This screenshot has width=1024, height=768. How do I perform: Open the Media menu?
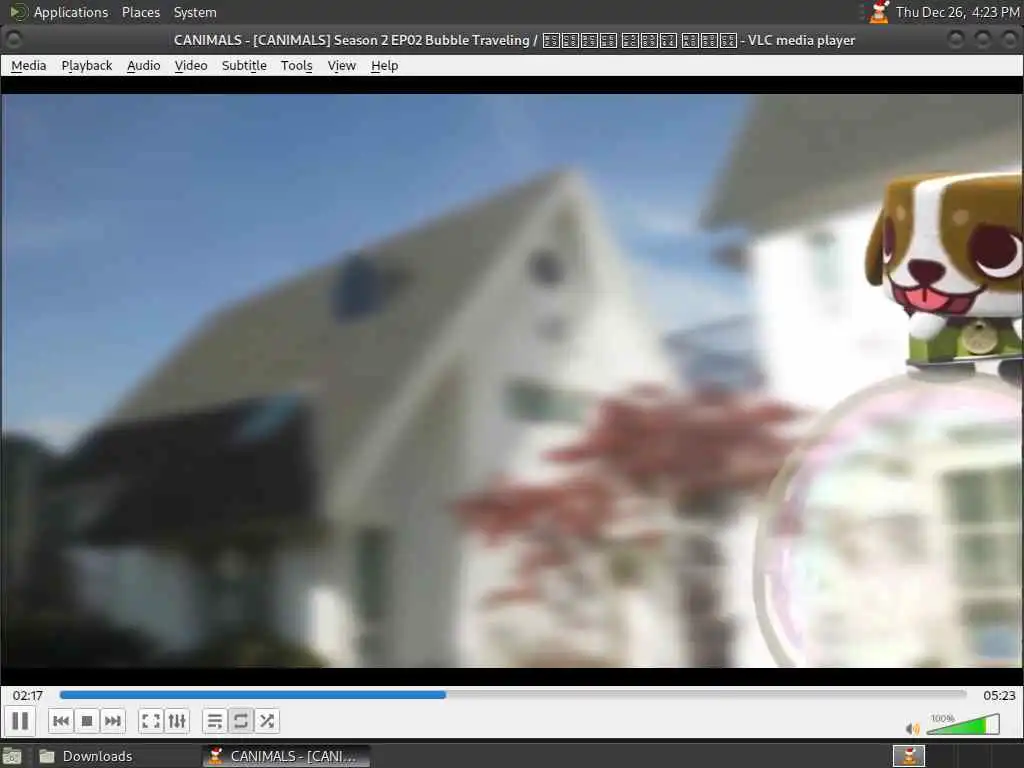click(29, 65)
